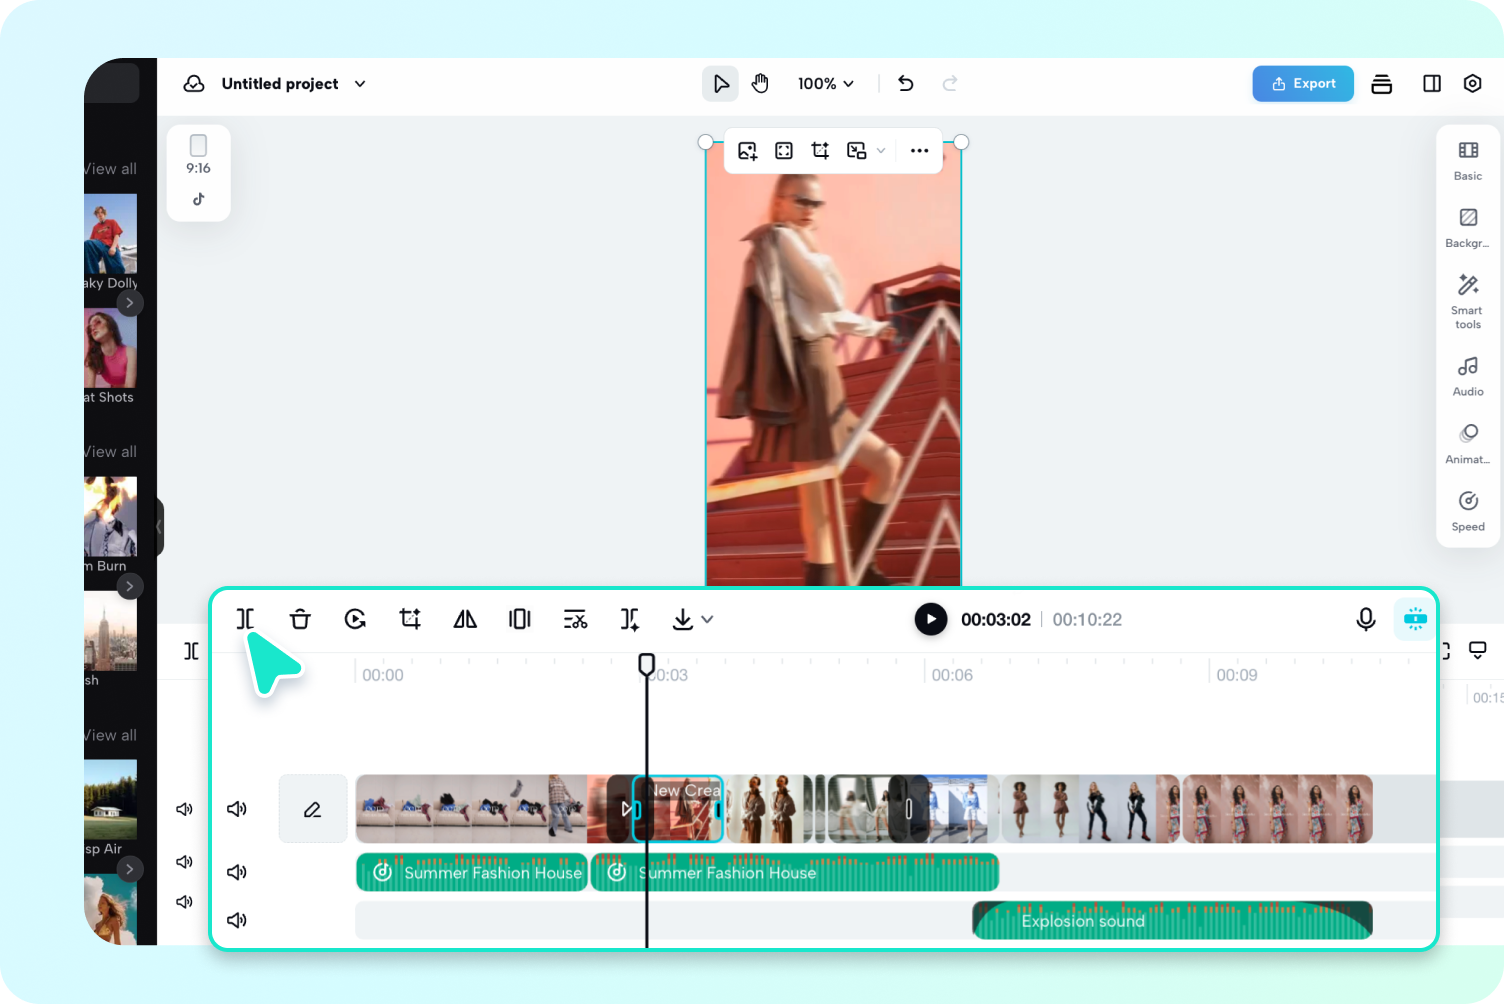Mirror the clip using the flip icon
The image size is (1504, 1004).
tap(464, 619)
